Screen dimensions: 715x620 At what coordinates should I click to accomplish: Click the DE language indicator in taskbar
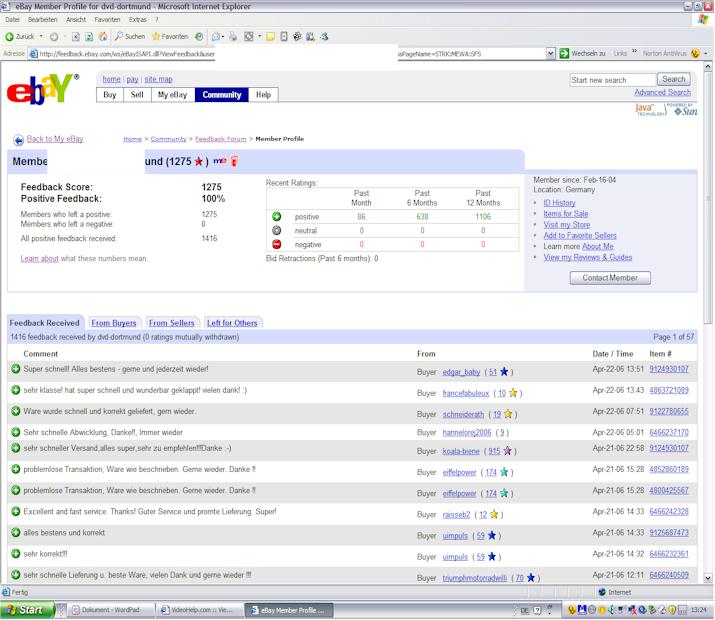pyautogui.click(x=524, y=610)
